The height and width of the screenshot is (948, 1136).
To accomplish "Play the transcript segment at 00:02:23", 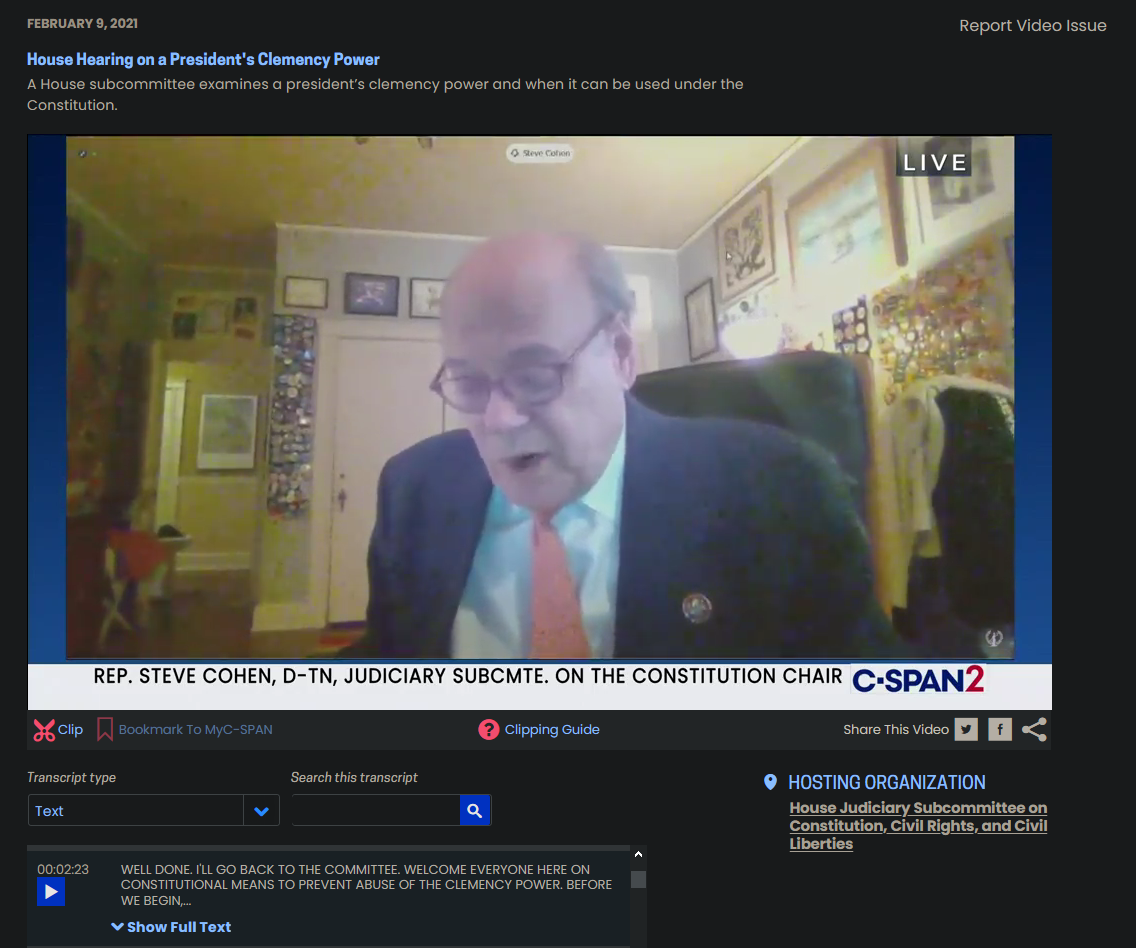I will pos(51,892).
